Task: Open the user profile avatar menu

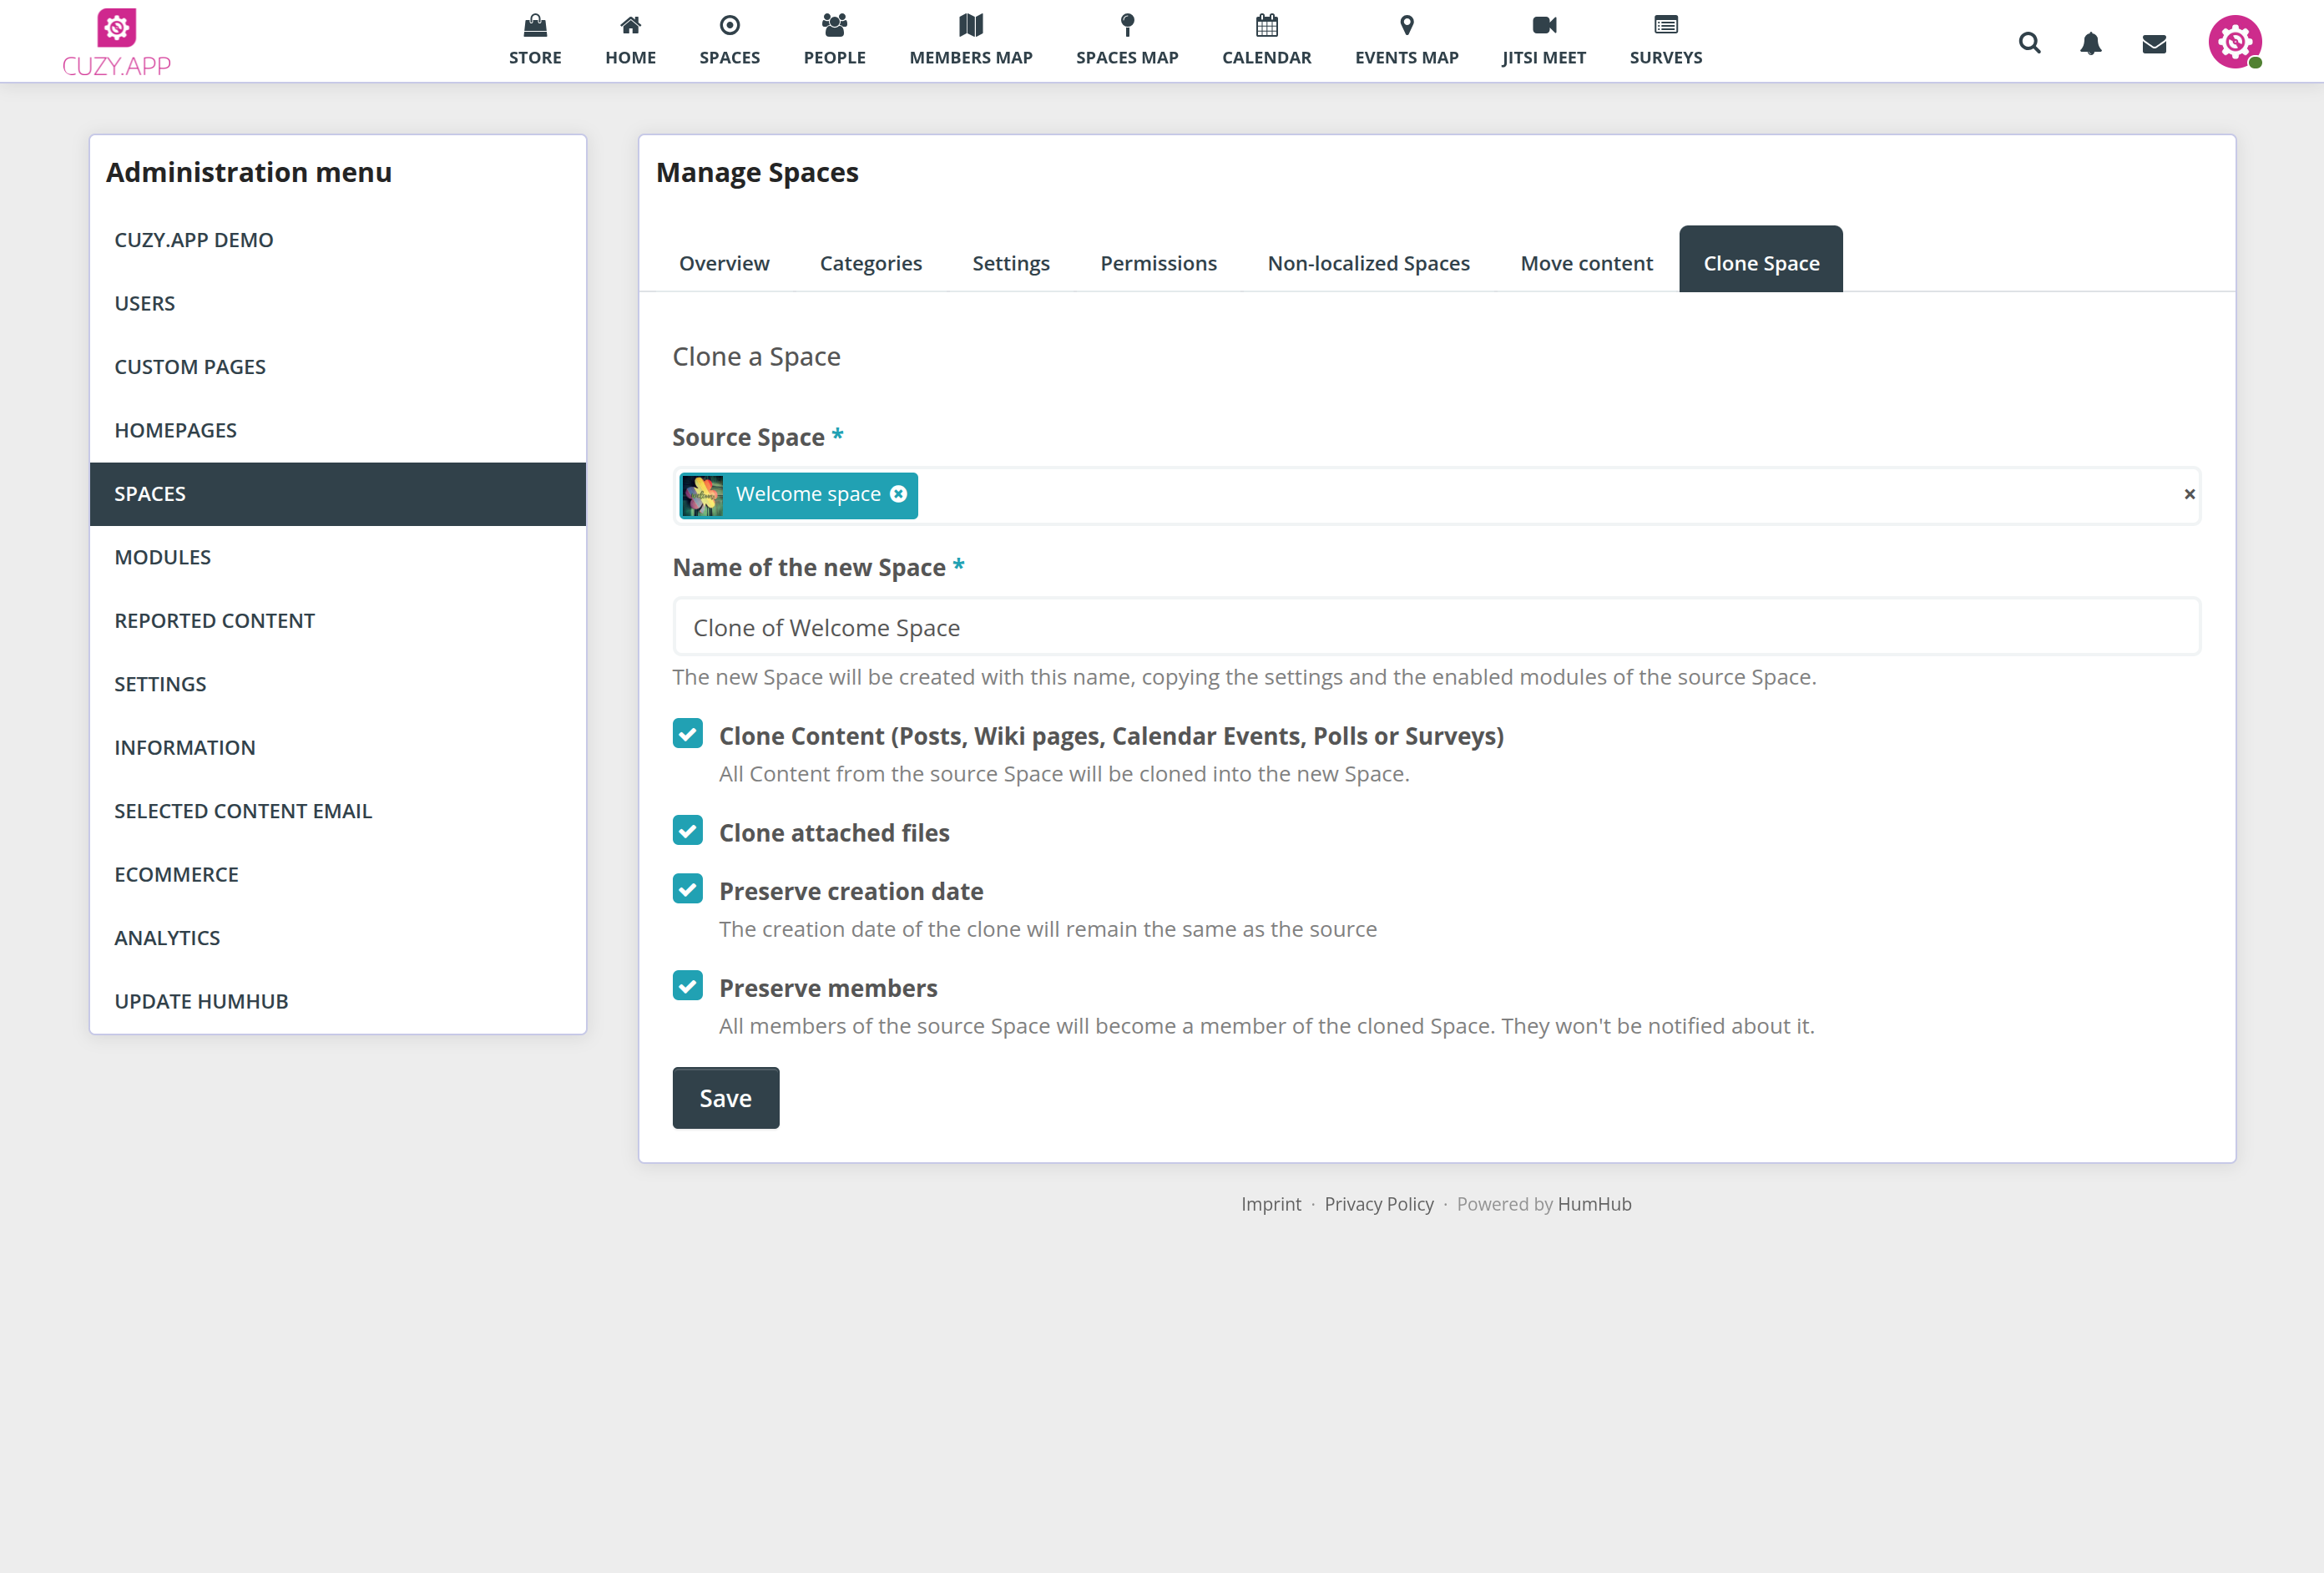Action: (x=2234, y=42)
